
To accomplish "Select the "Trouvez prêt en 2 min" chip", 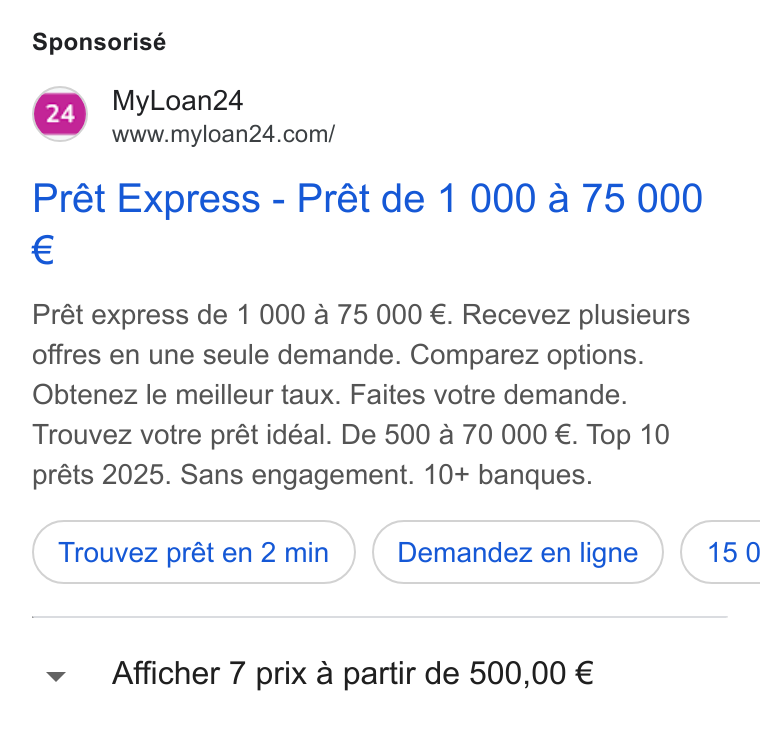I will tap(193, 552).
